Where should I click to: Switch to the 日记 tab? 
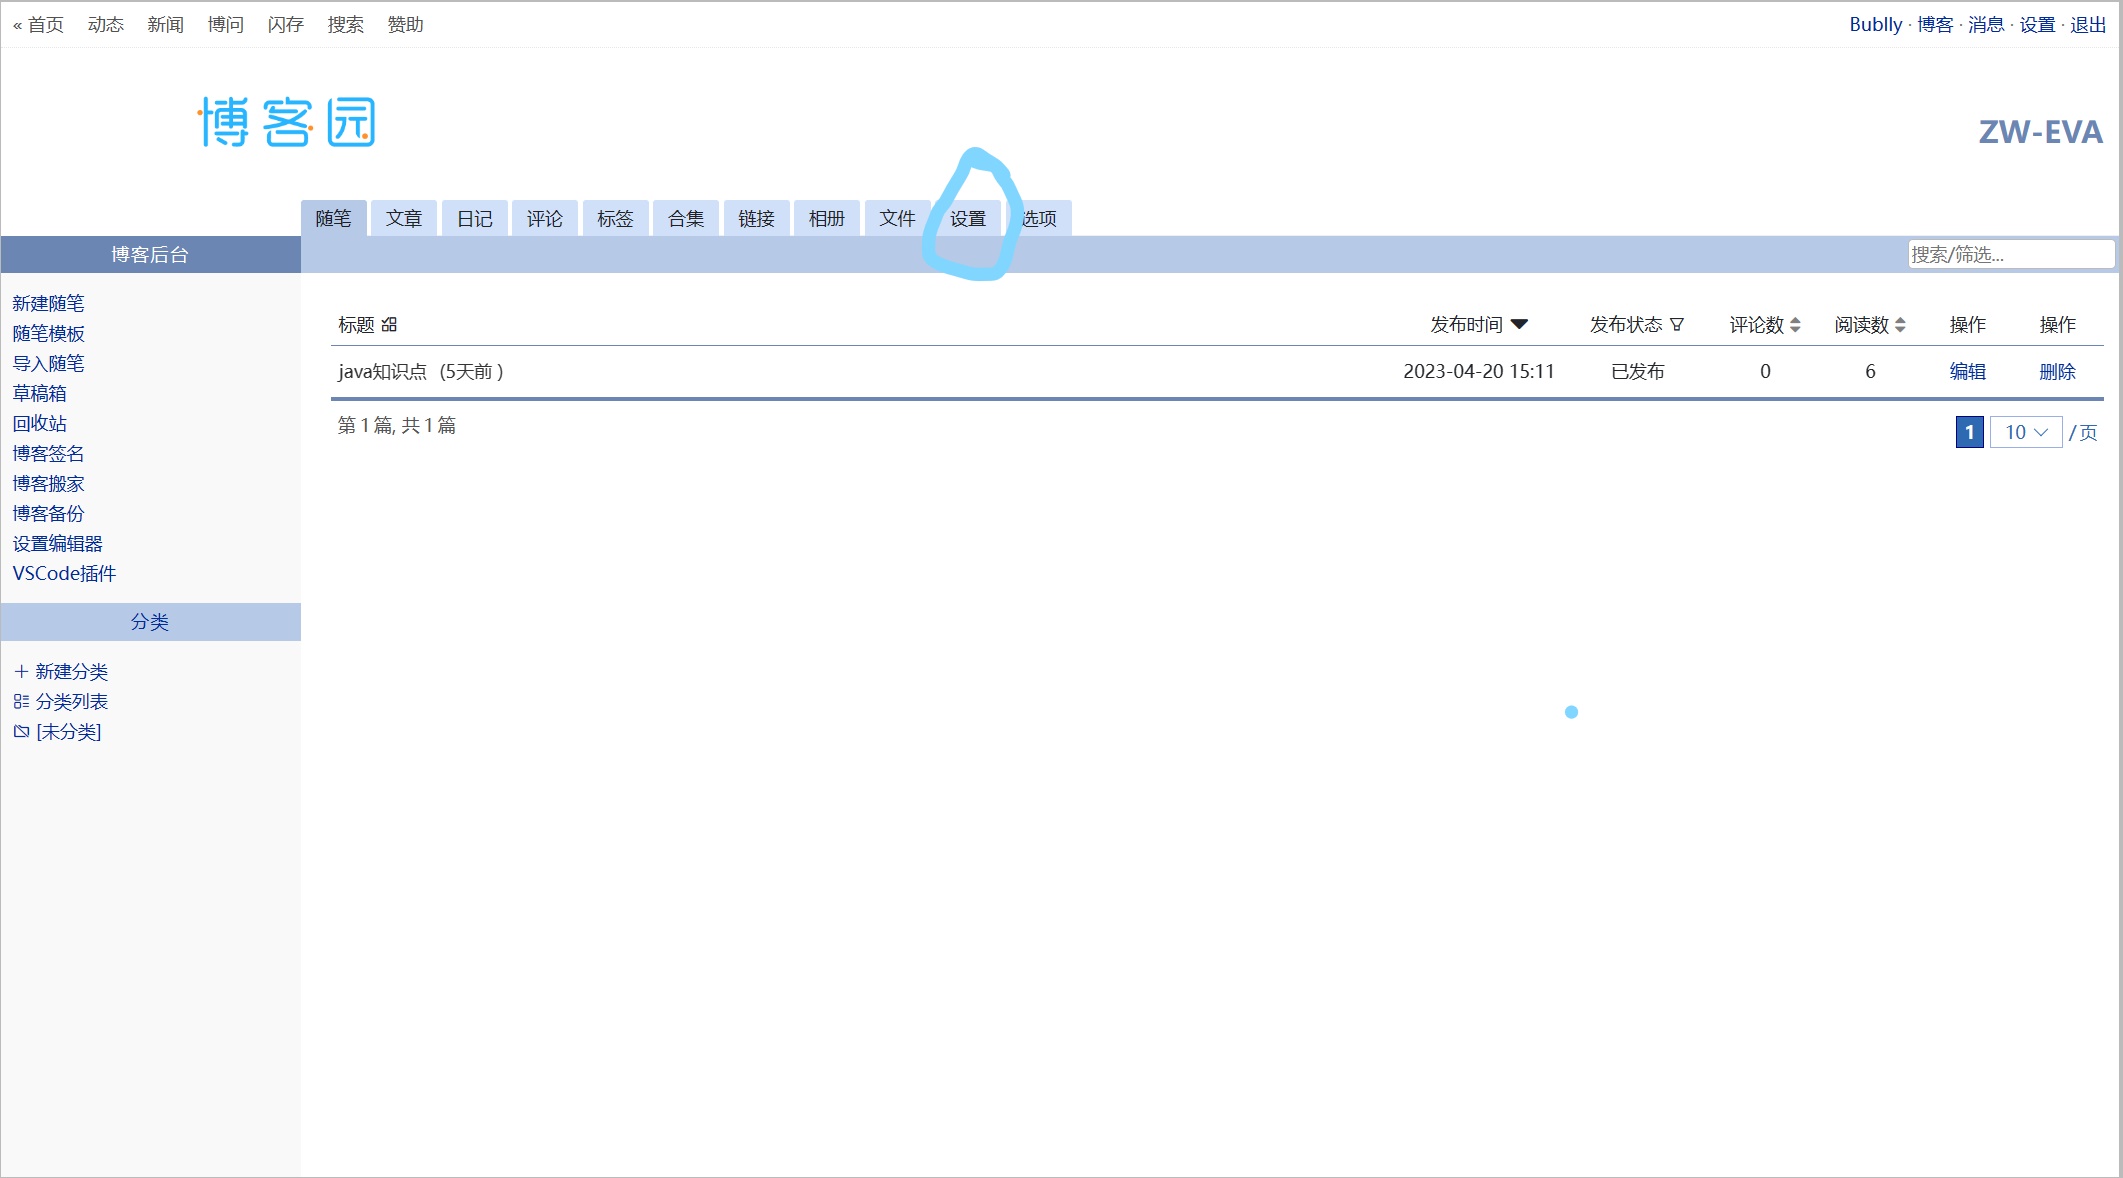(x=474, y=218)
